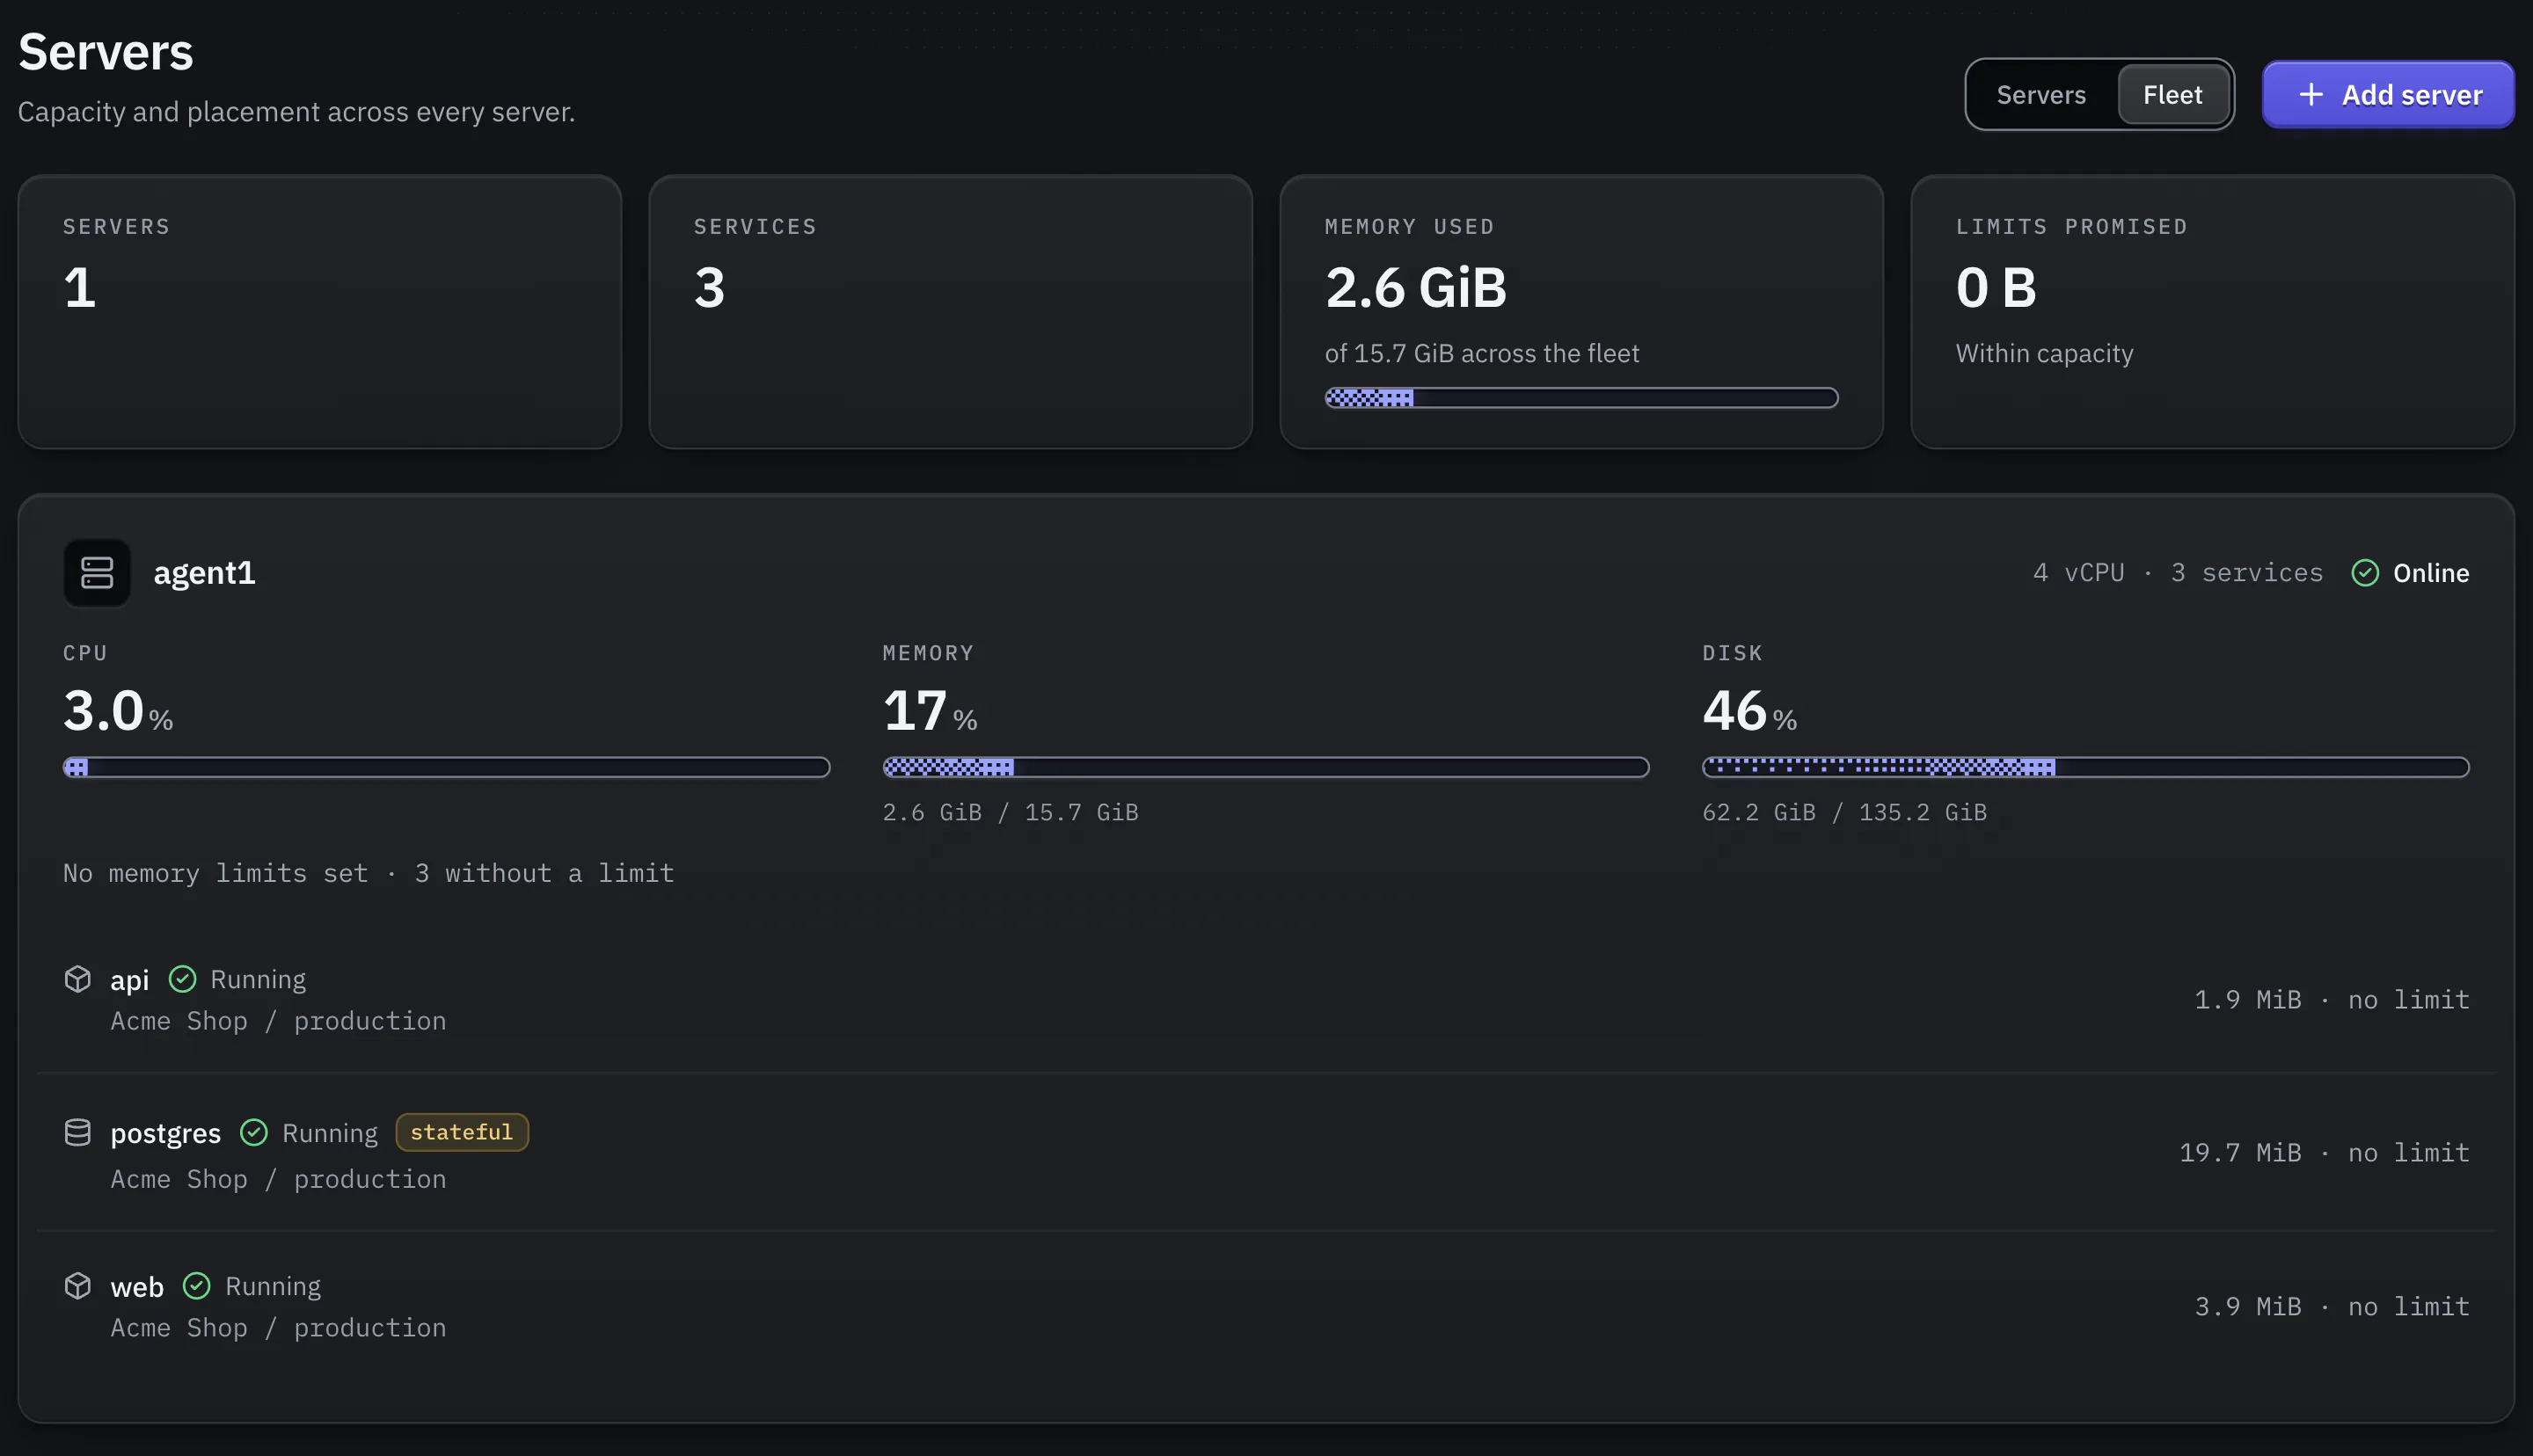Click 'No memory limits set' notice

216,873
